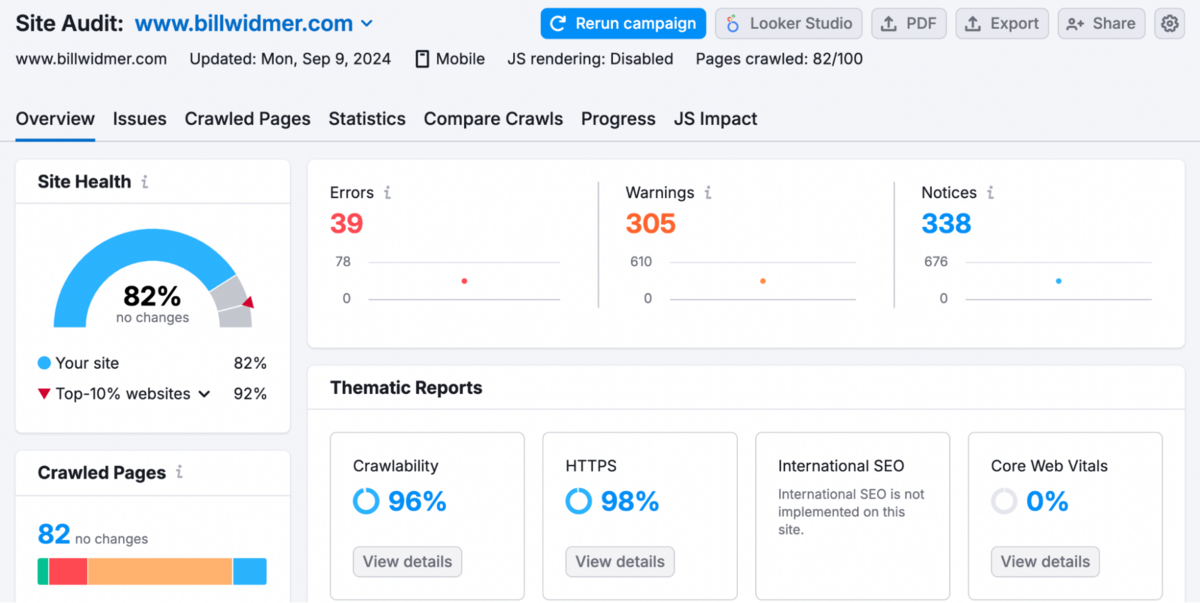1200x603 pixels.
Task: Click red segment of crawled pages bar
Action: [x=68, y=571]
